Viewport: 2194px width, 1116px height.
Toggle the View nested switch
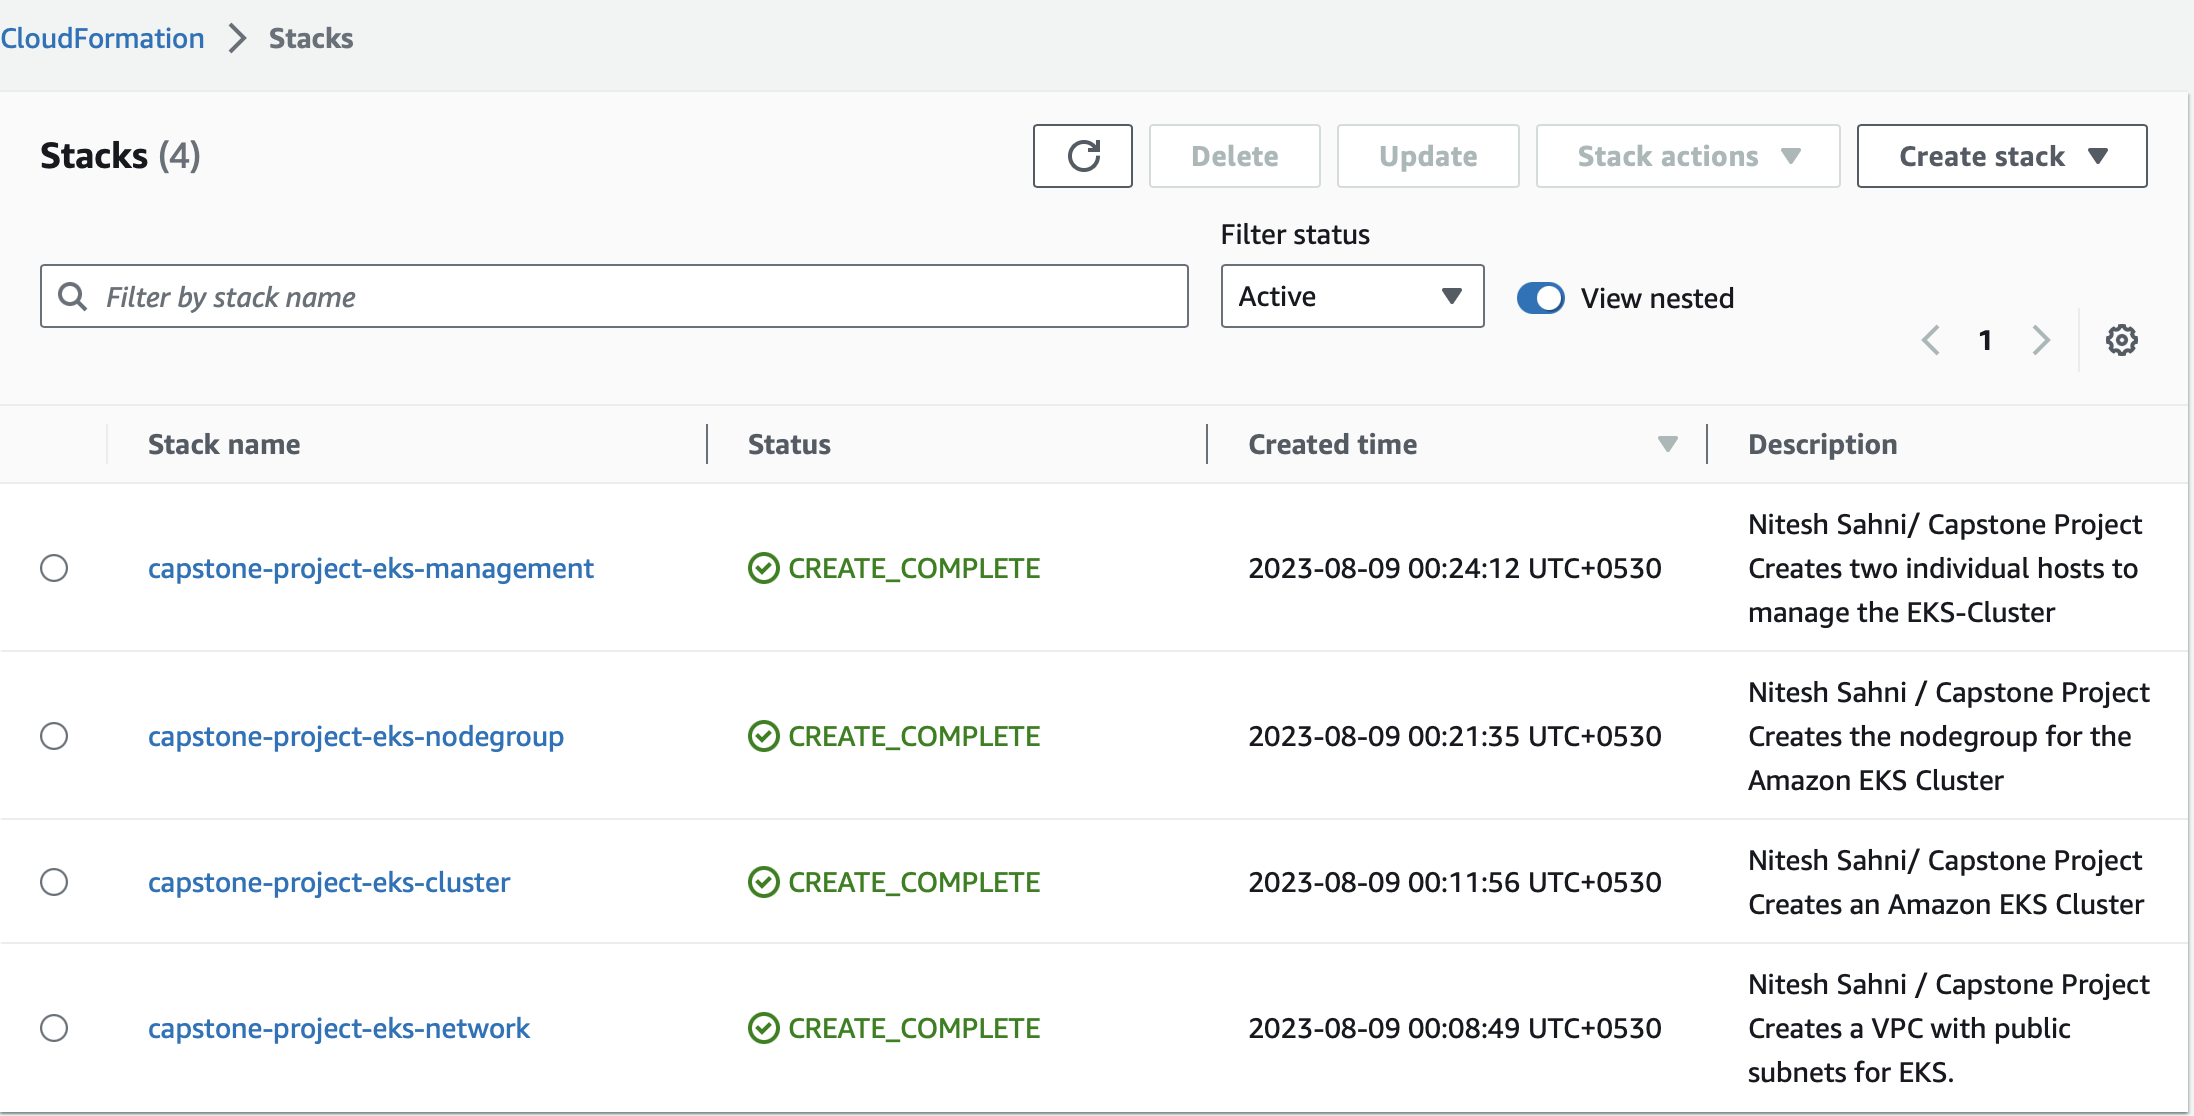[x=1541, y=298]
